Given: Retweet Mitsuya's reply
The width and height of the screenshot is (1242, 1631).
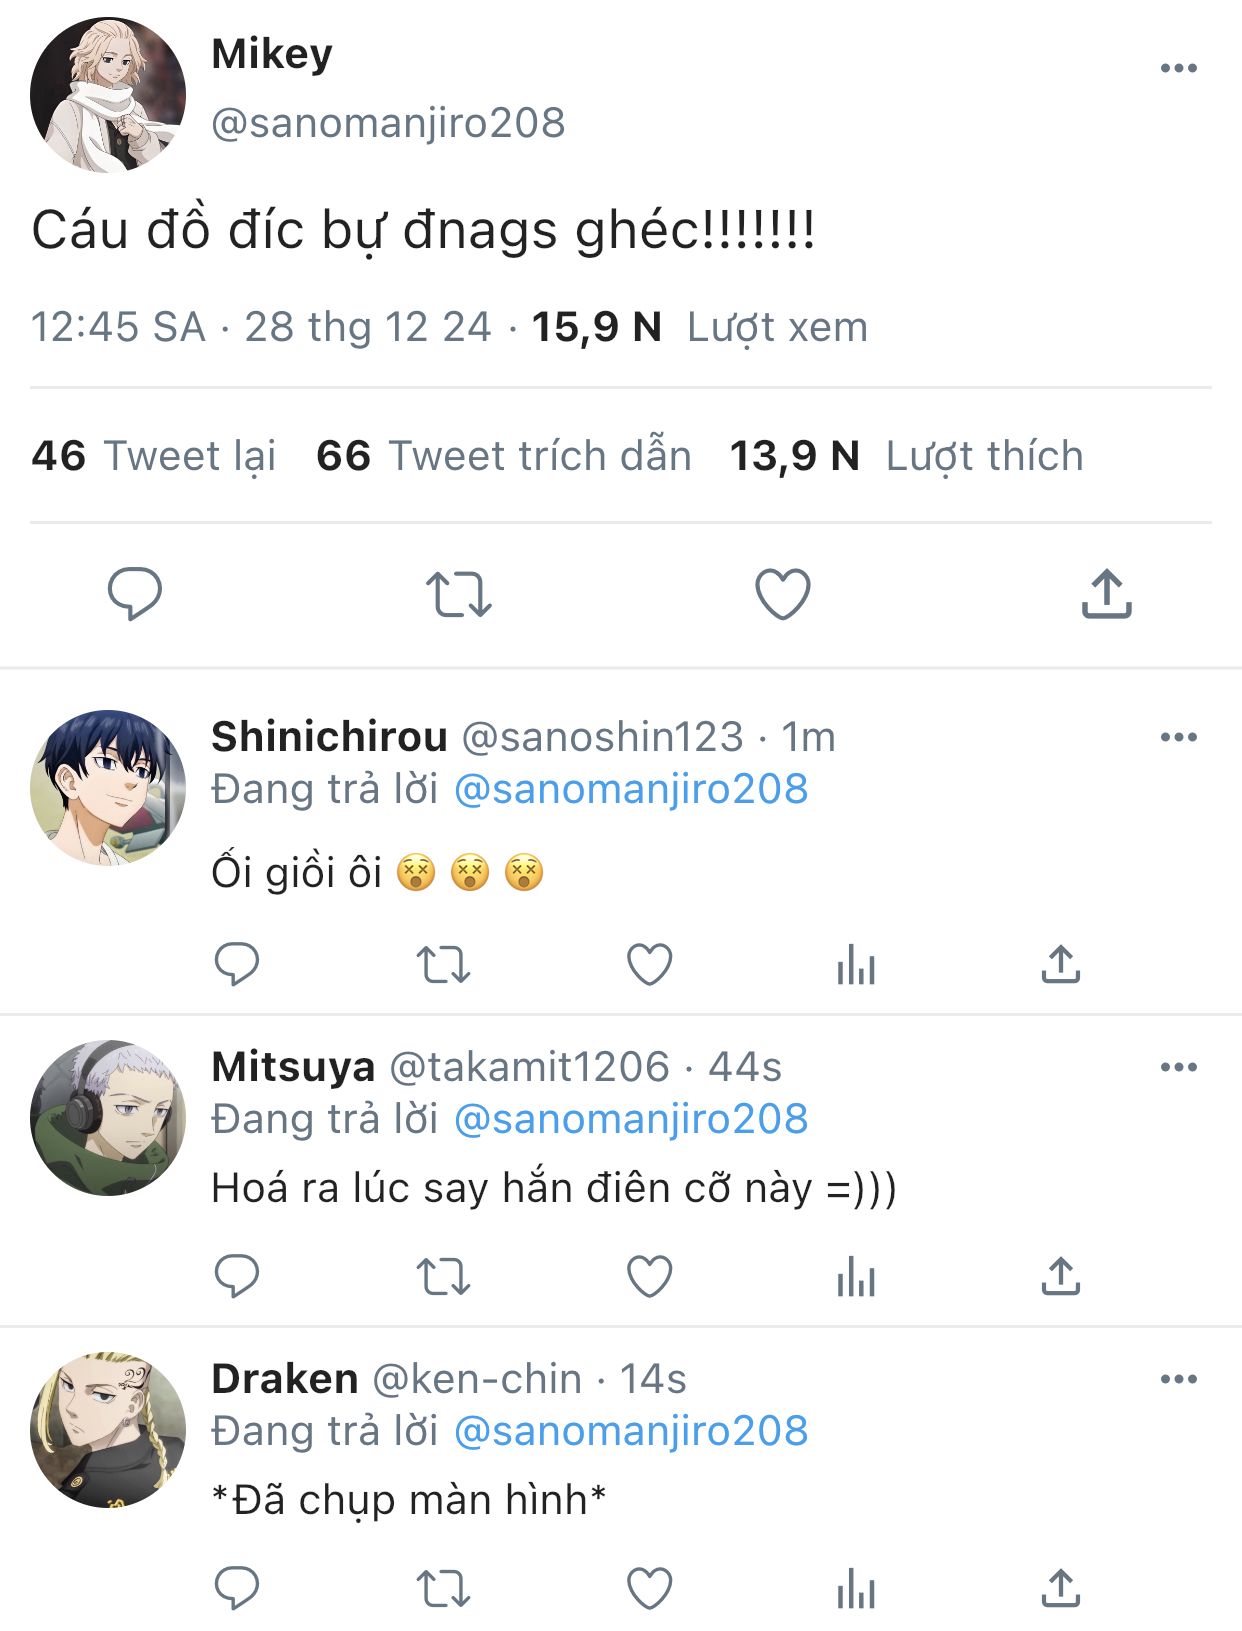Looking at the screenshot, I should click(x=443, y=1277).
